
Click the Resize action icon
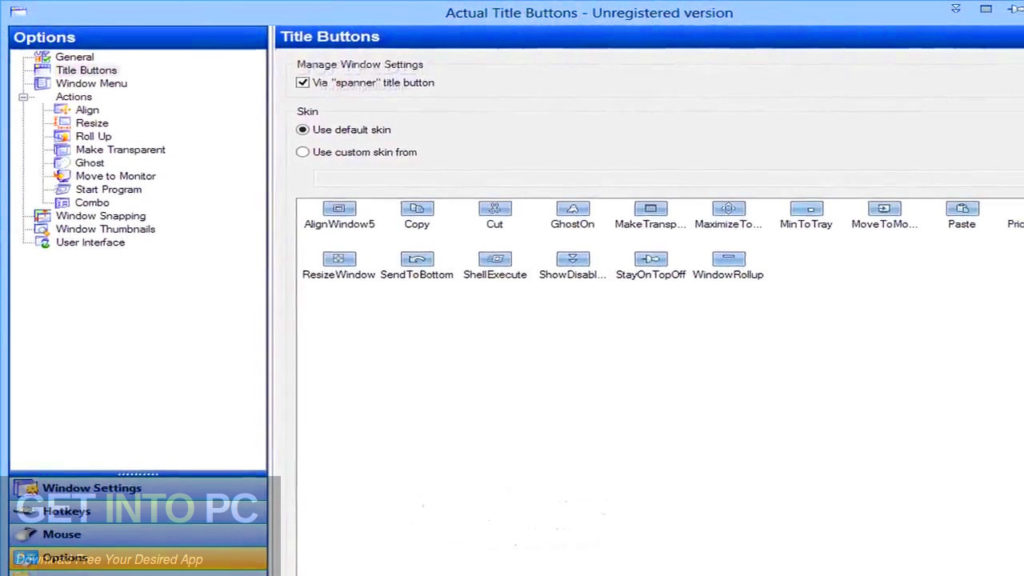62,123
